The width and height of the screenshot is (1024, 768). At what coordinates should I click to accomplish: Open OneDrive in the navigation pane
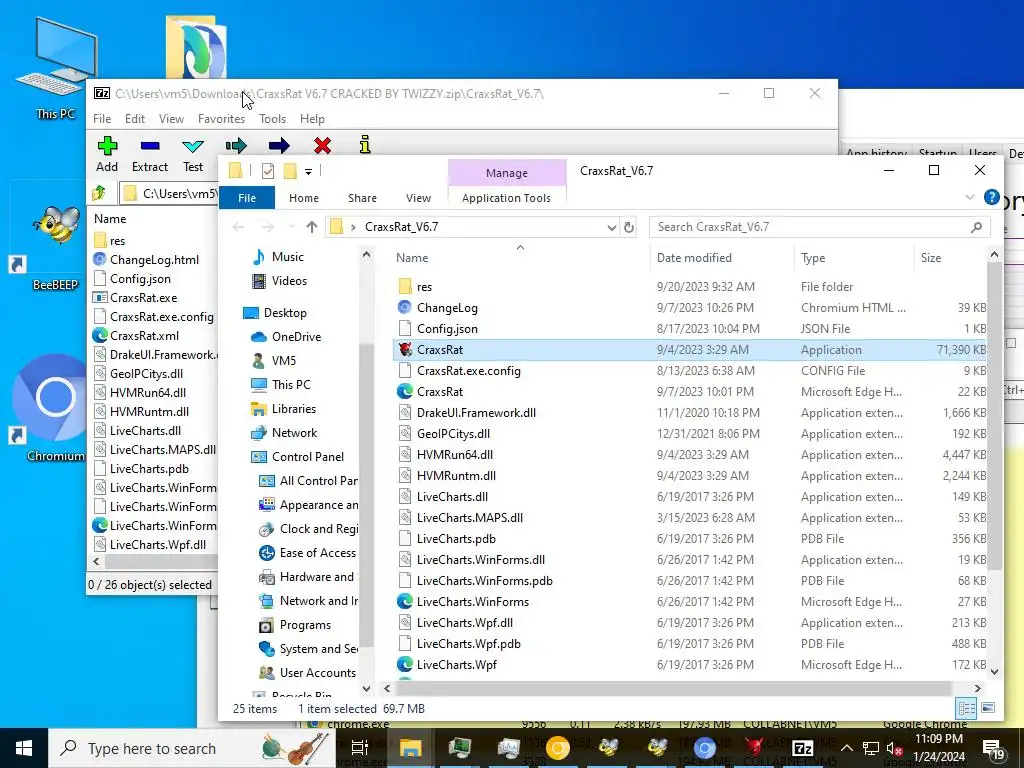click(296, 337)
